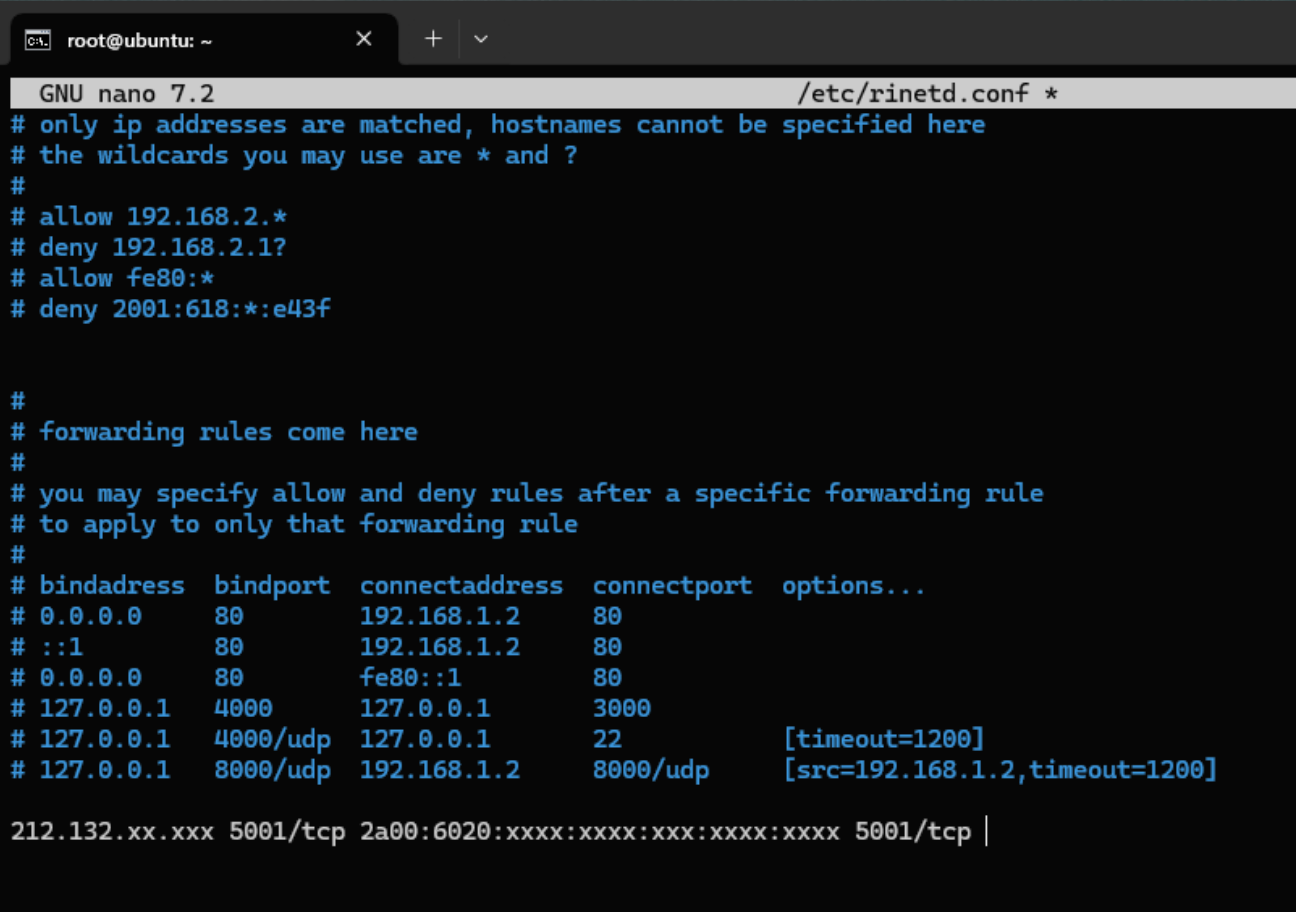
Task: Click the 2a00:6020 IPv6 connect address
Action: (599, 832)
